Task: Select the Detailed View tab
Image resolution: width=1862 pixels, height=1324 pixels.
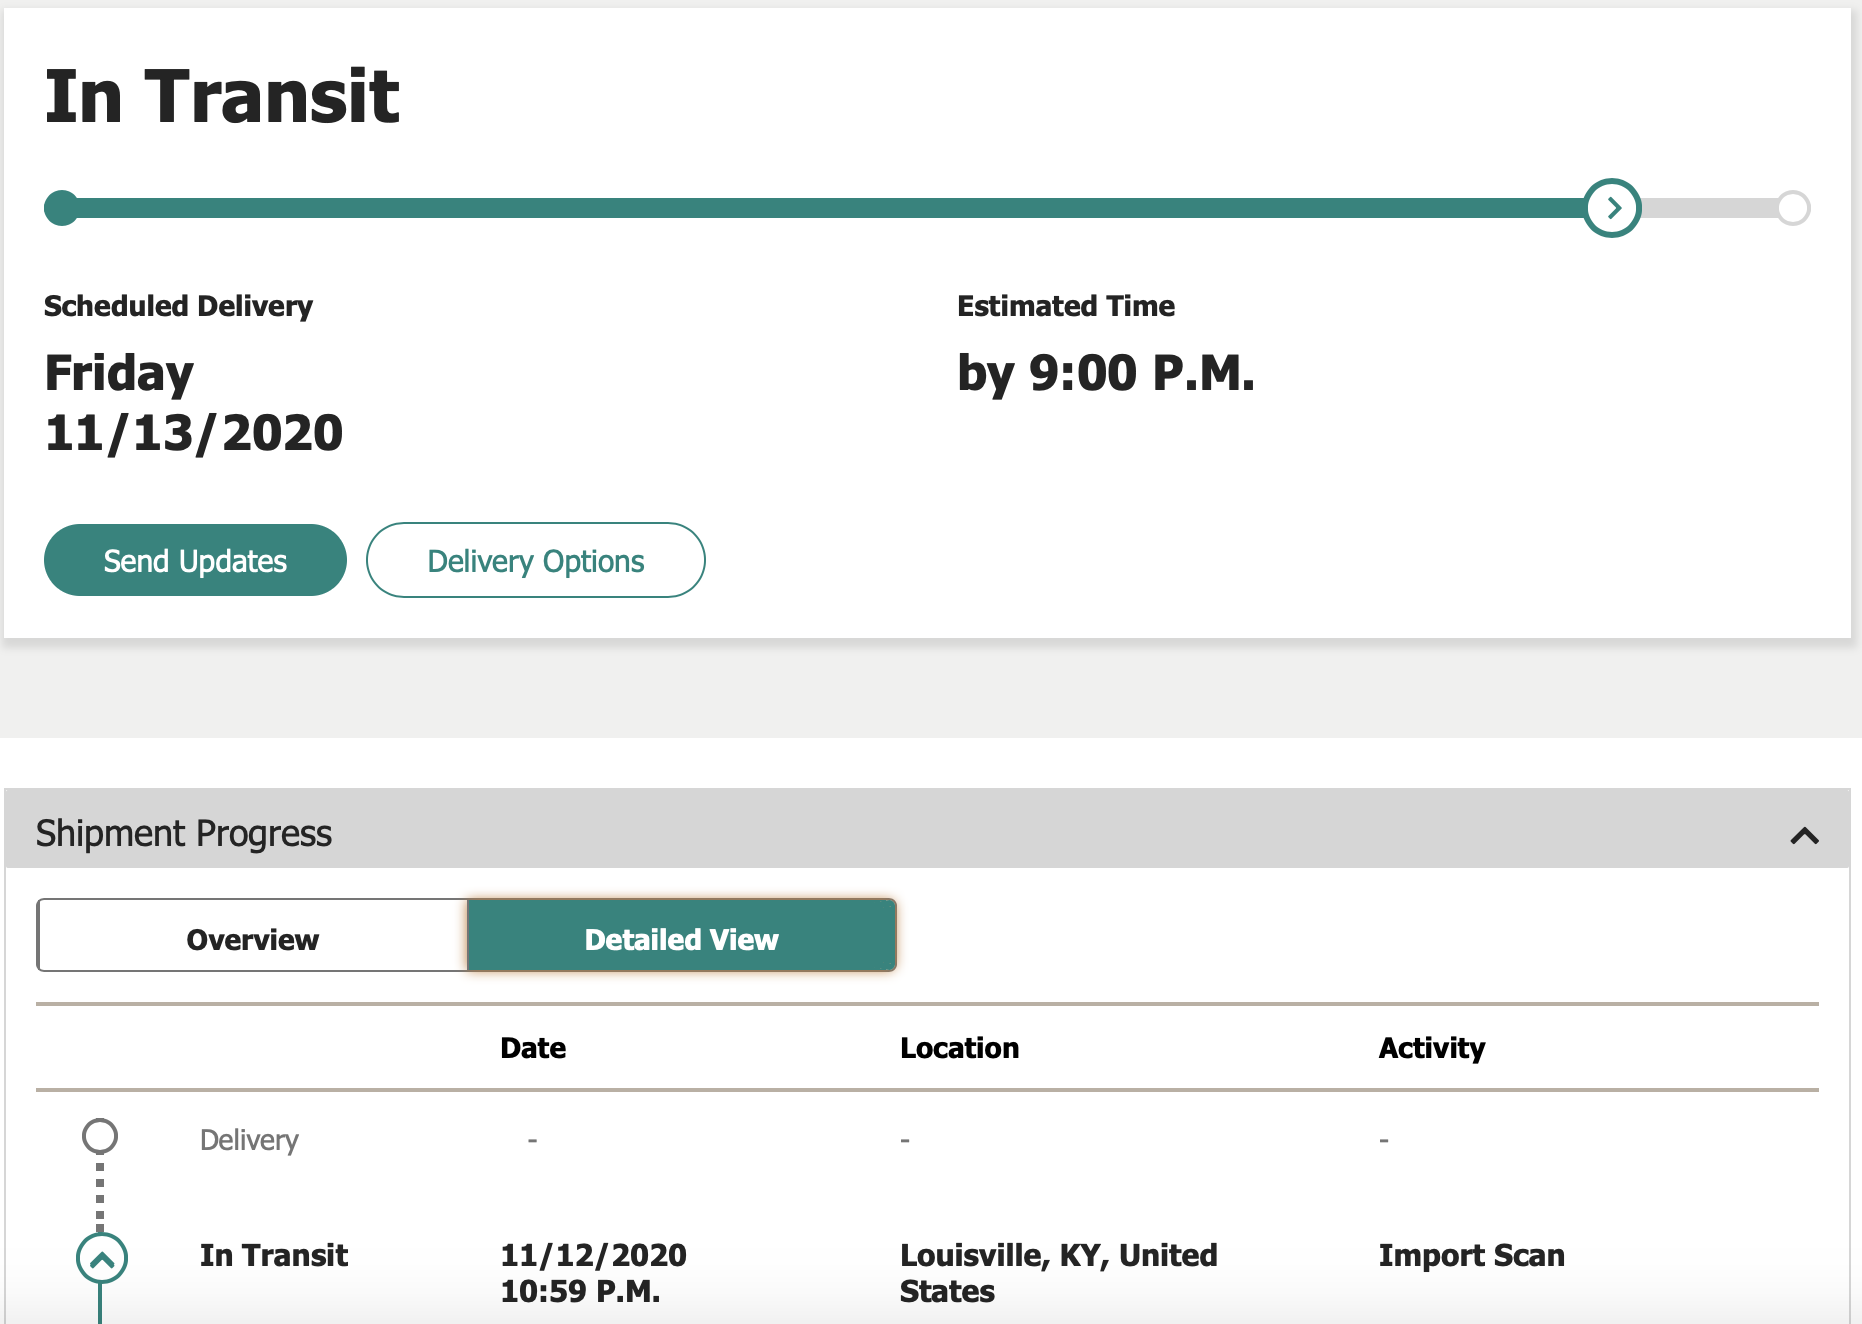Action: 681,938
